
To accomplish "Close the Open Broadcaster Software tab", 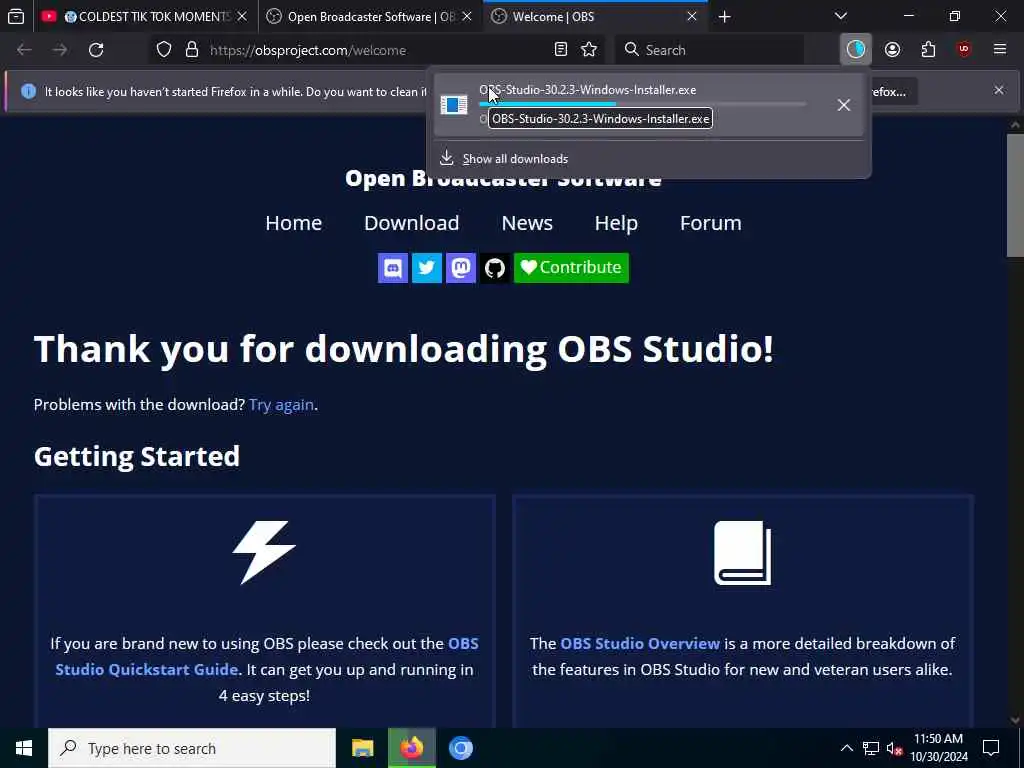I will 467,17.
